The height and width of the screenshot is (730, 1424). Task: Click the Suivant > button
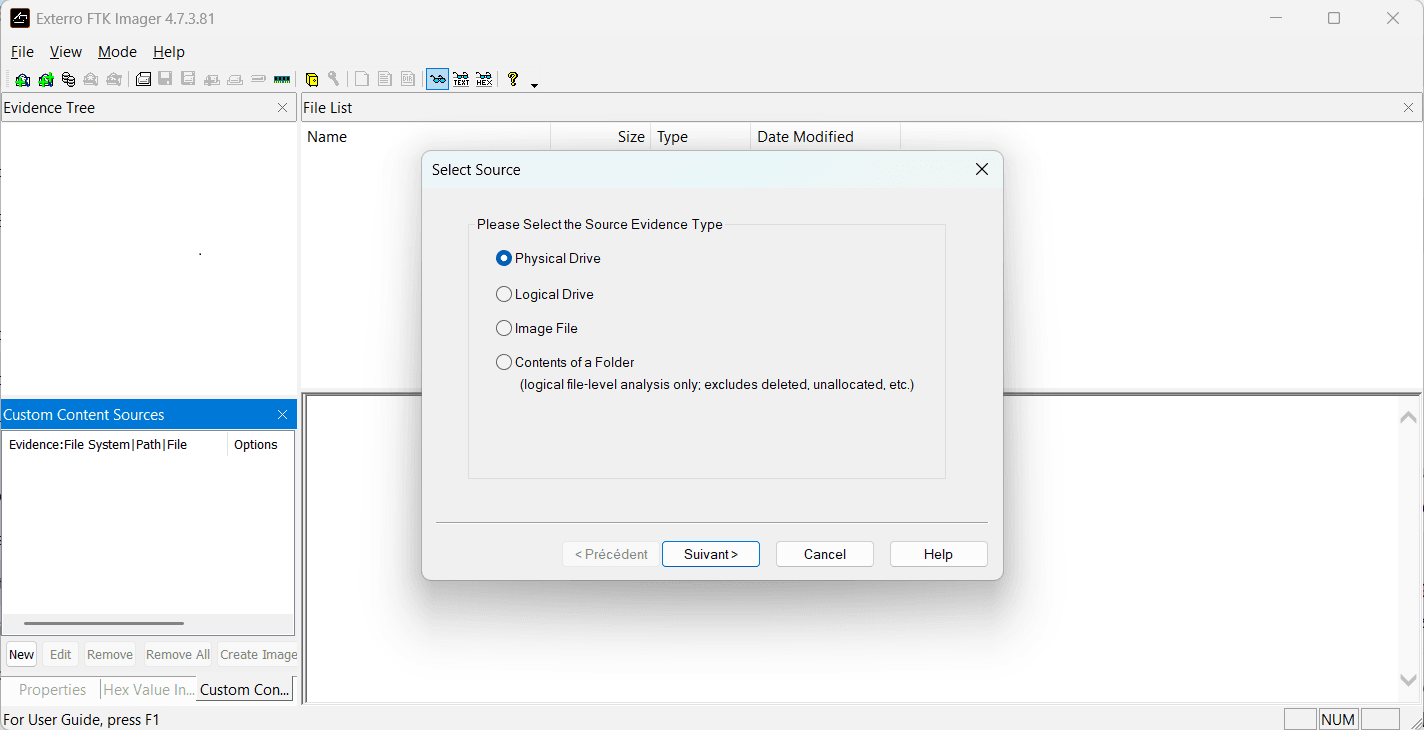(711, 554)
